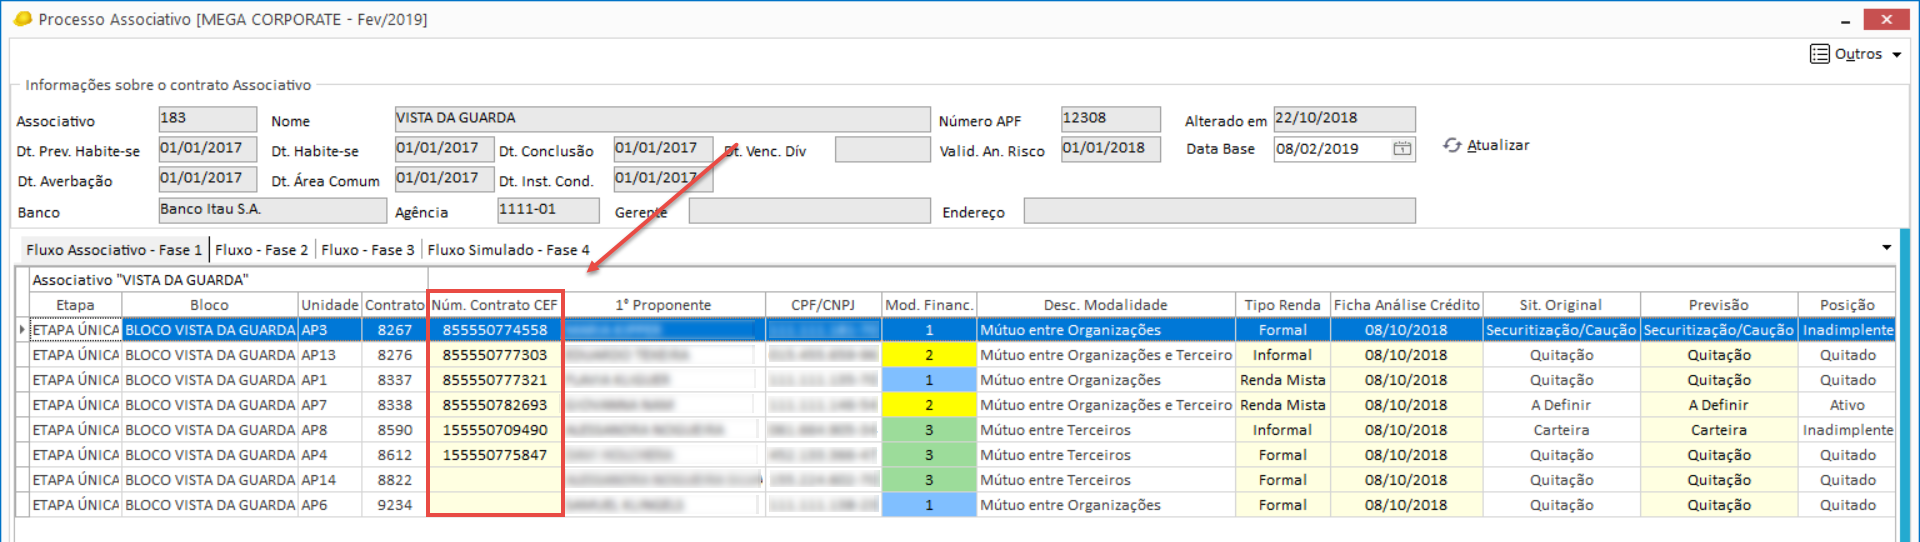Switch to Fluxo Simulado - Fase 4 tab
Screen dimensions: 1920x542
[508, 250]
